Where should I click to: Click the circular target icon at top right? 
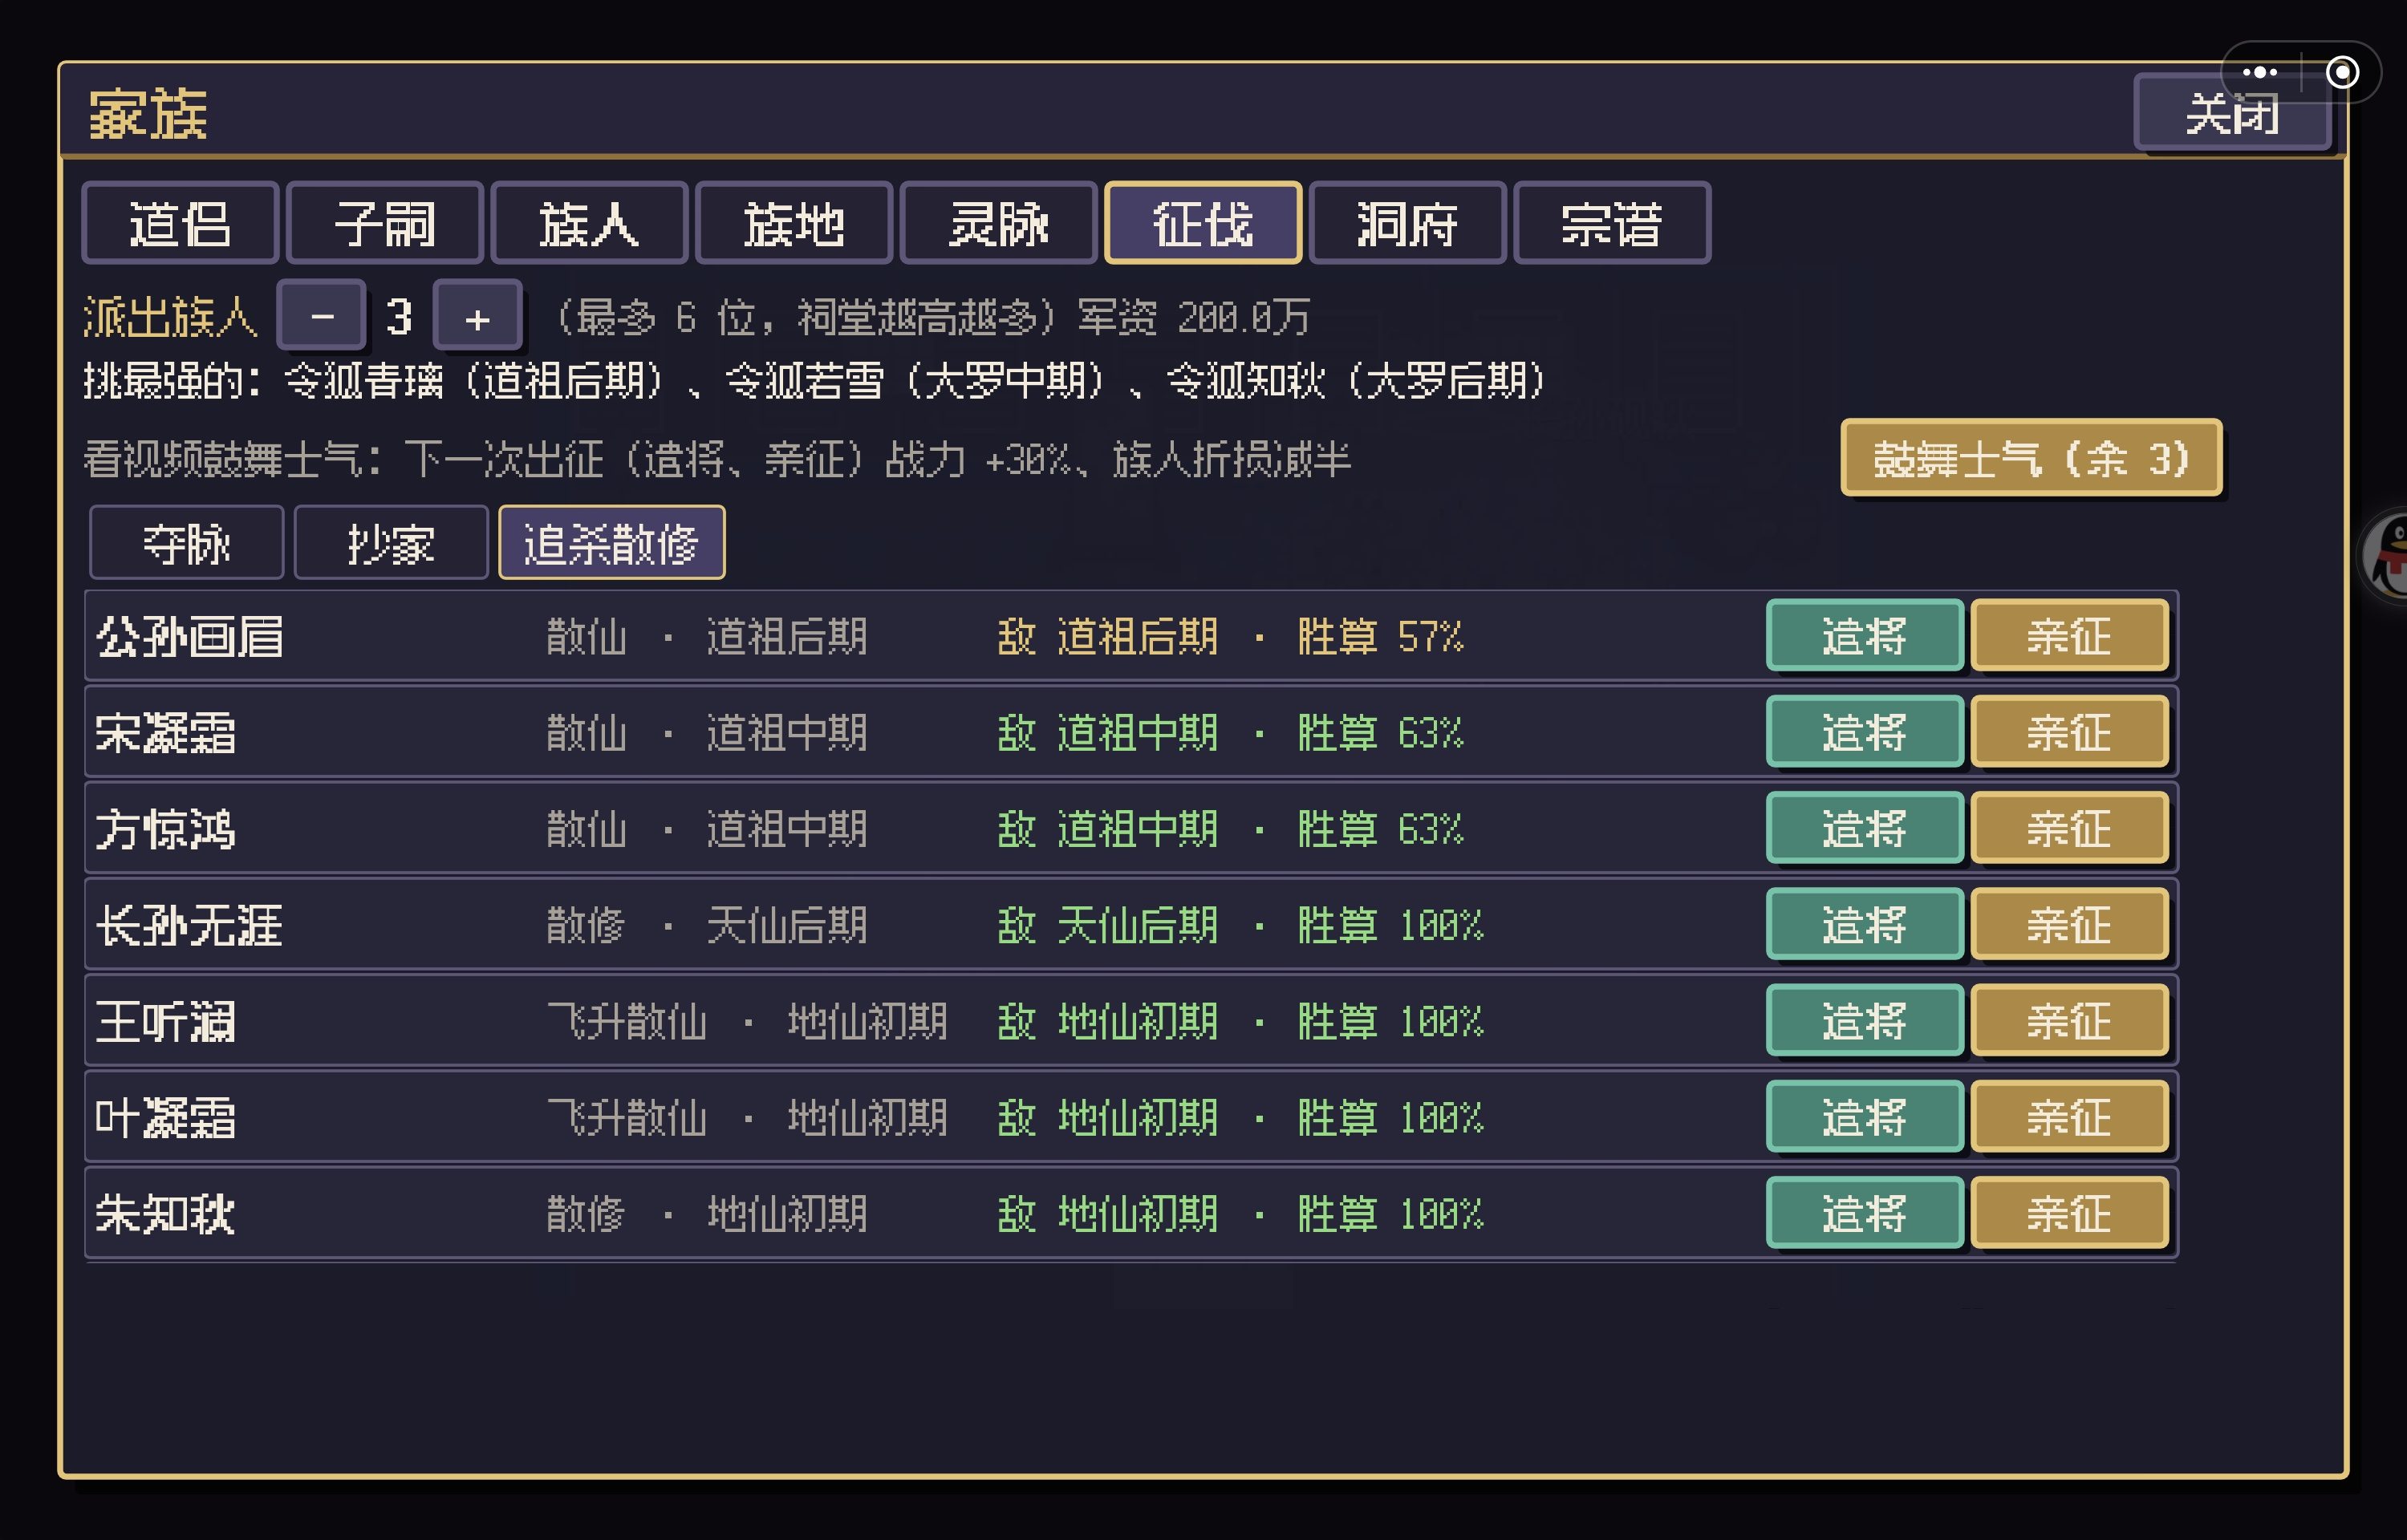(x=2342, y=72)
